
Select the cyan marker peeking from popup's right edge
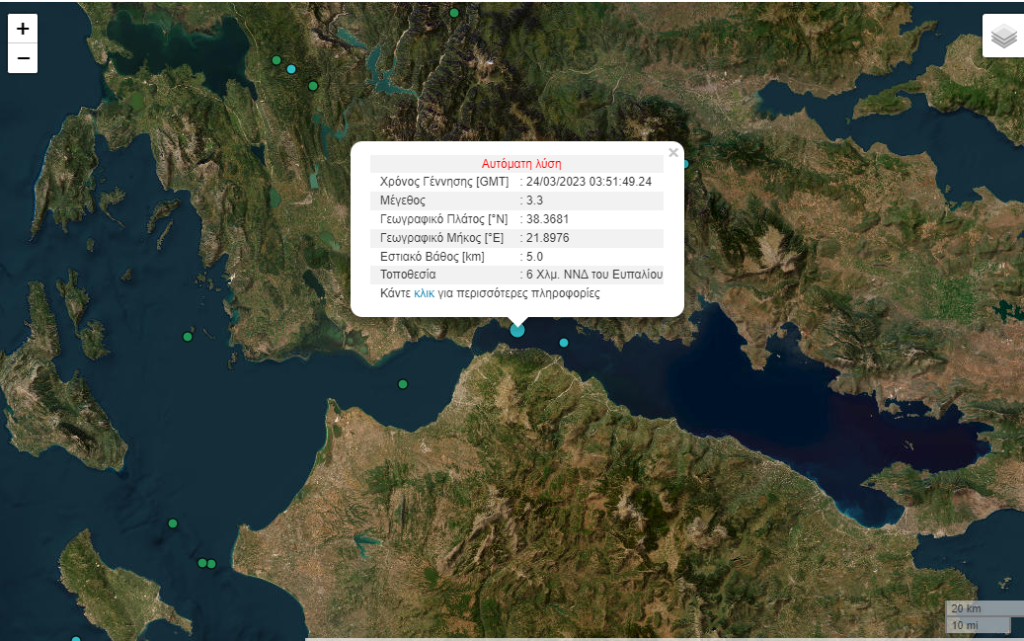685,164
